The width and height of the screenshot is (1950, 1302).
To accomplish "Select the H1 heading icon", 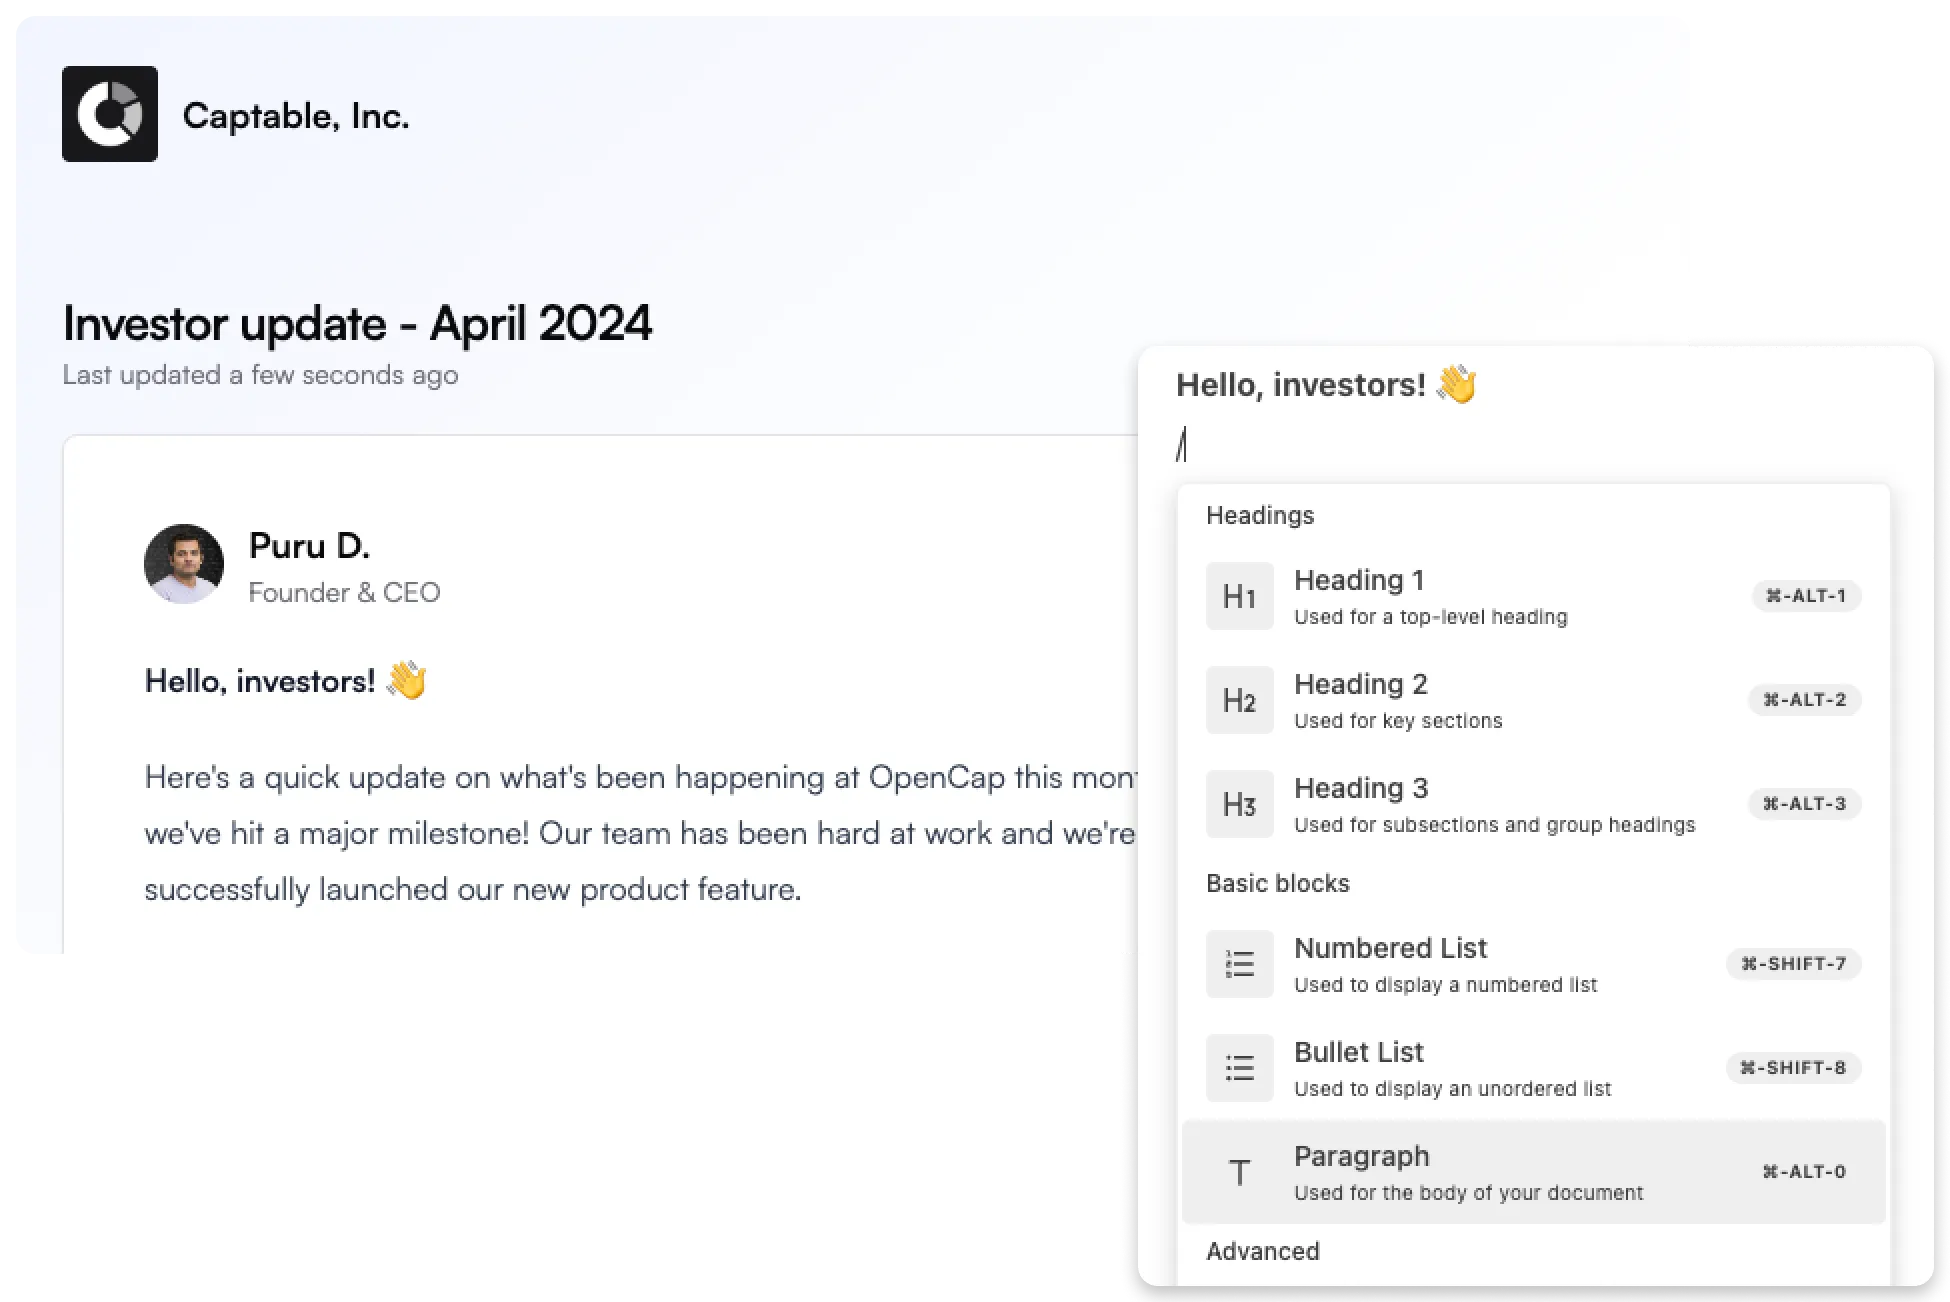I will (x=1239, y=595).
